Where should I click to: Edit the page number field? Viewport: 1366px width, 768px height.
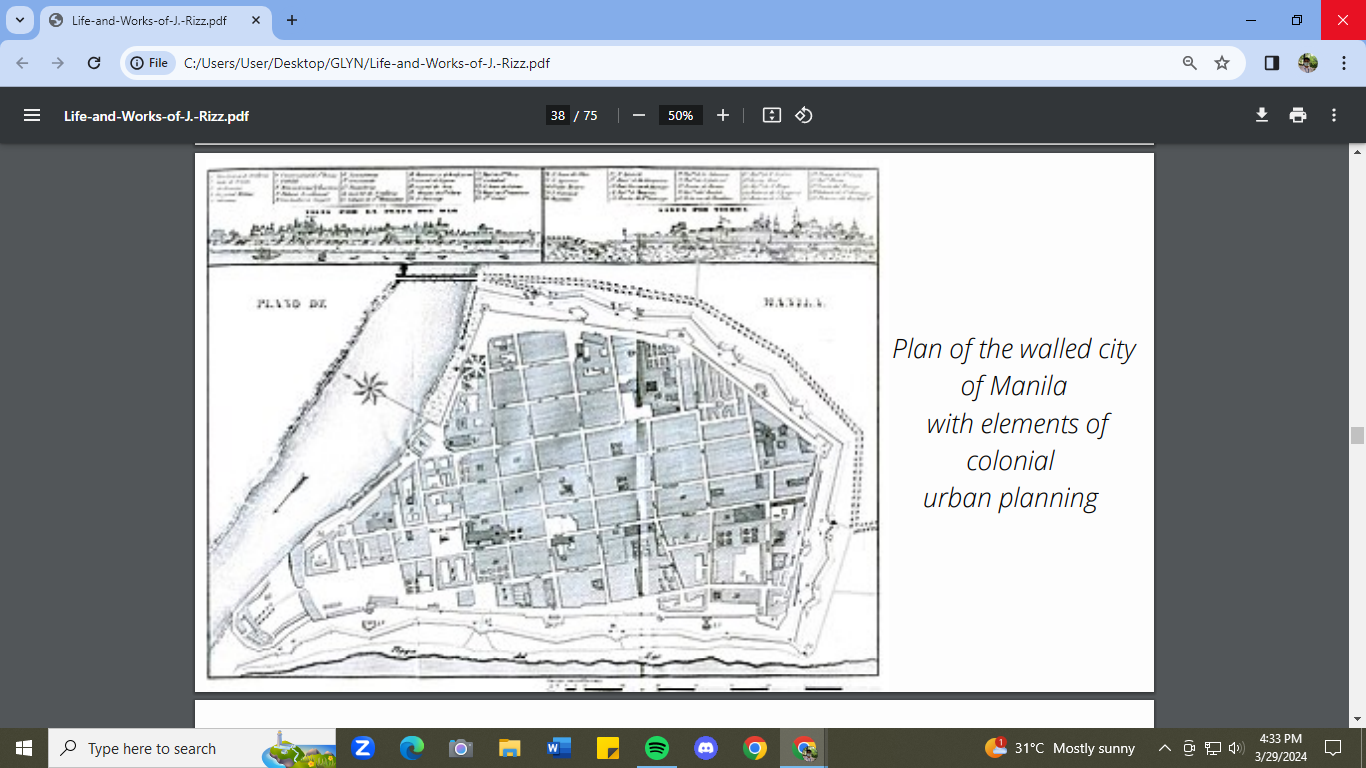pyautogui.click(x=557, y=115)
